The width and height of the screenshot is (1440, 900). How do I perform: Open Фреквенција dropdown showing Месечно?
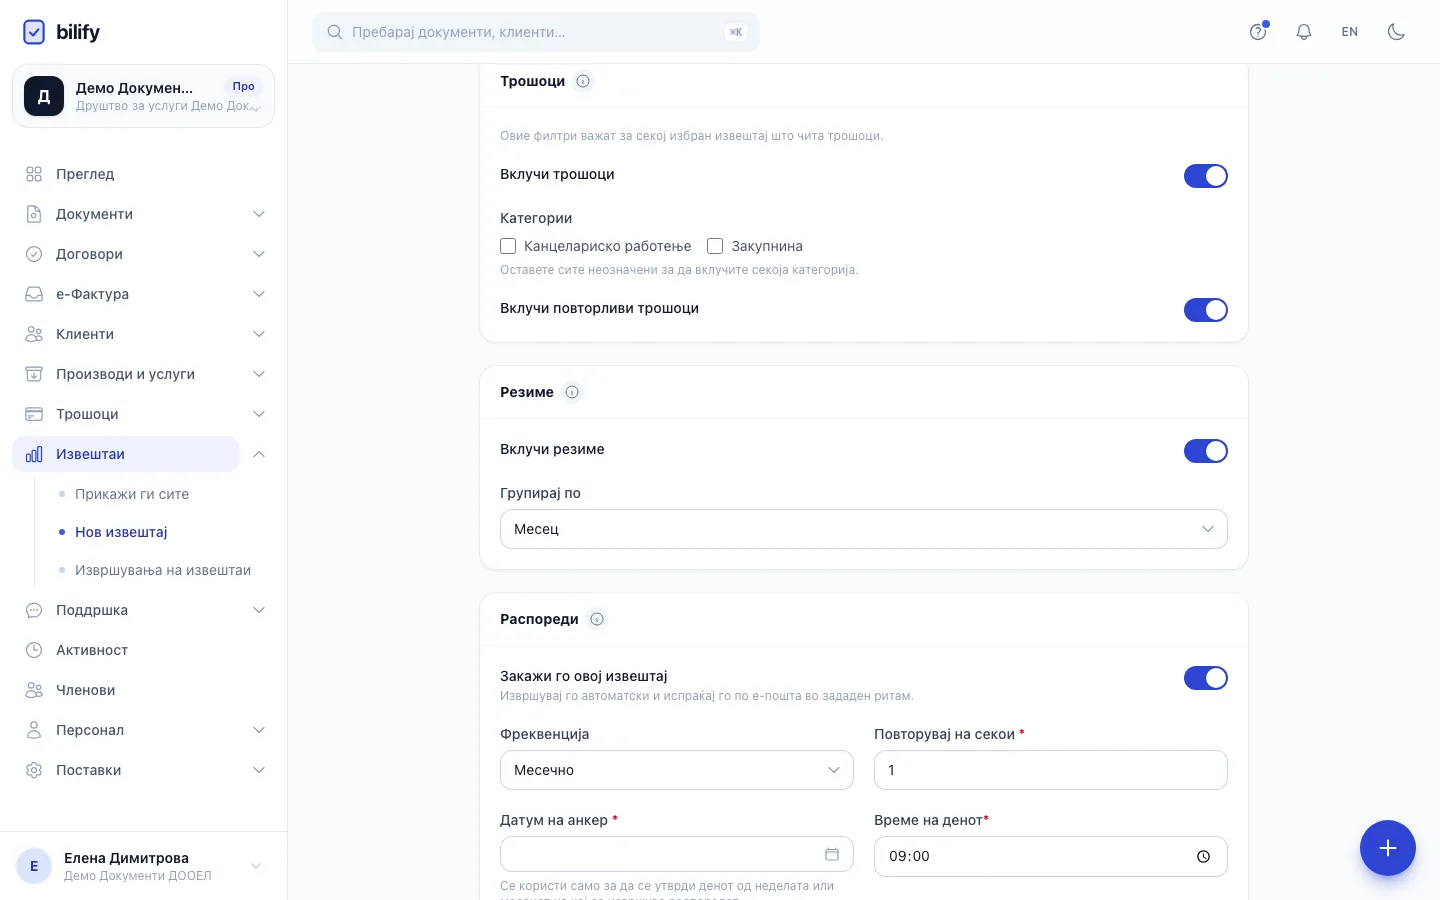(677, 770)
